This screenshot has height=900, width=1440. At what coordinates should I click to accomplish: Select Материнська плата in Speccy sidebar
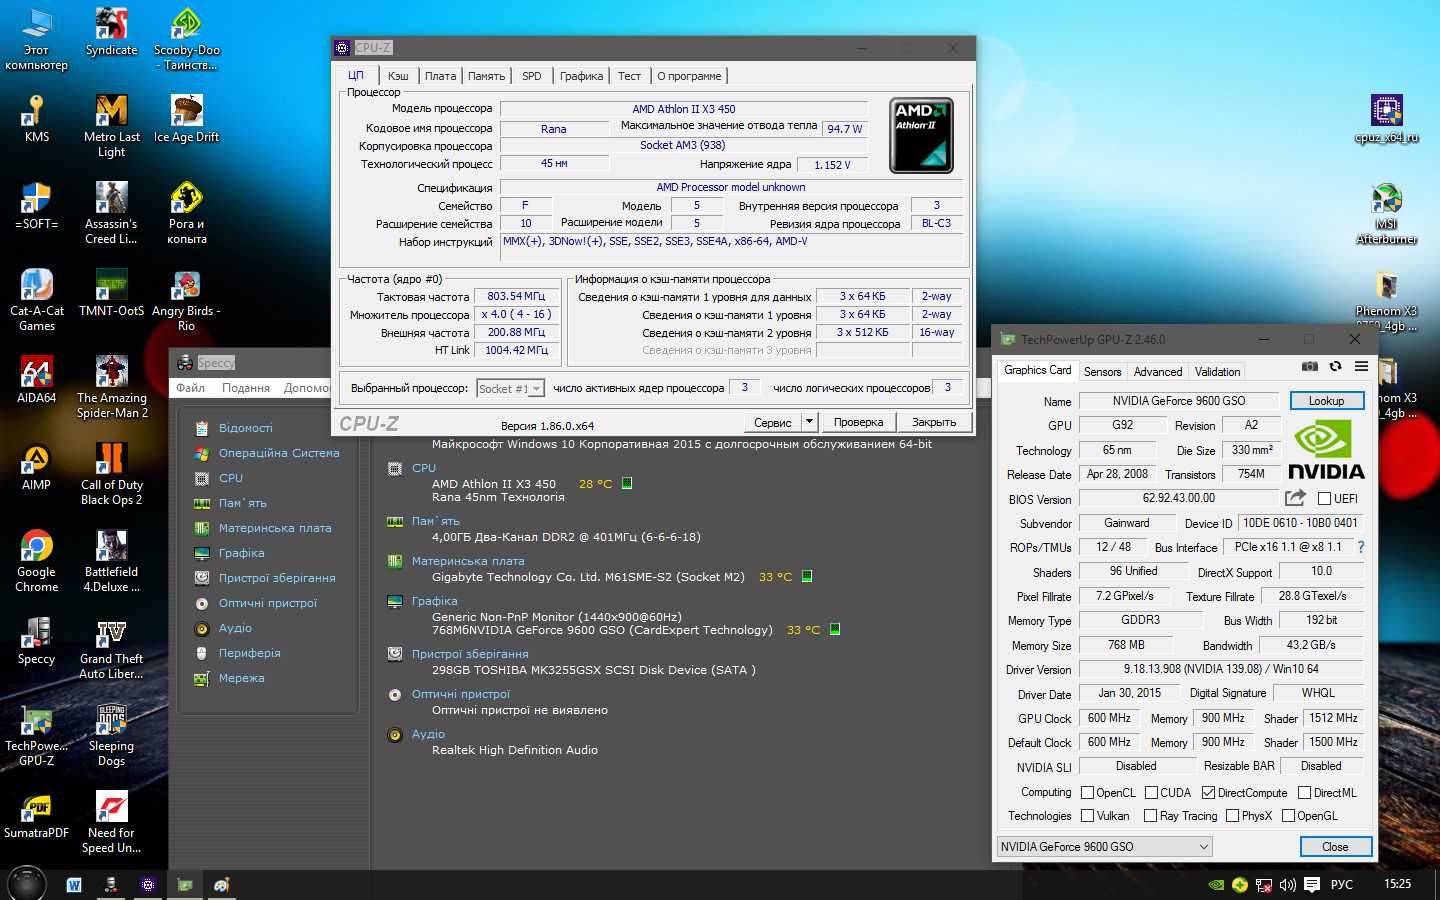point(275,528)
